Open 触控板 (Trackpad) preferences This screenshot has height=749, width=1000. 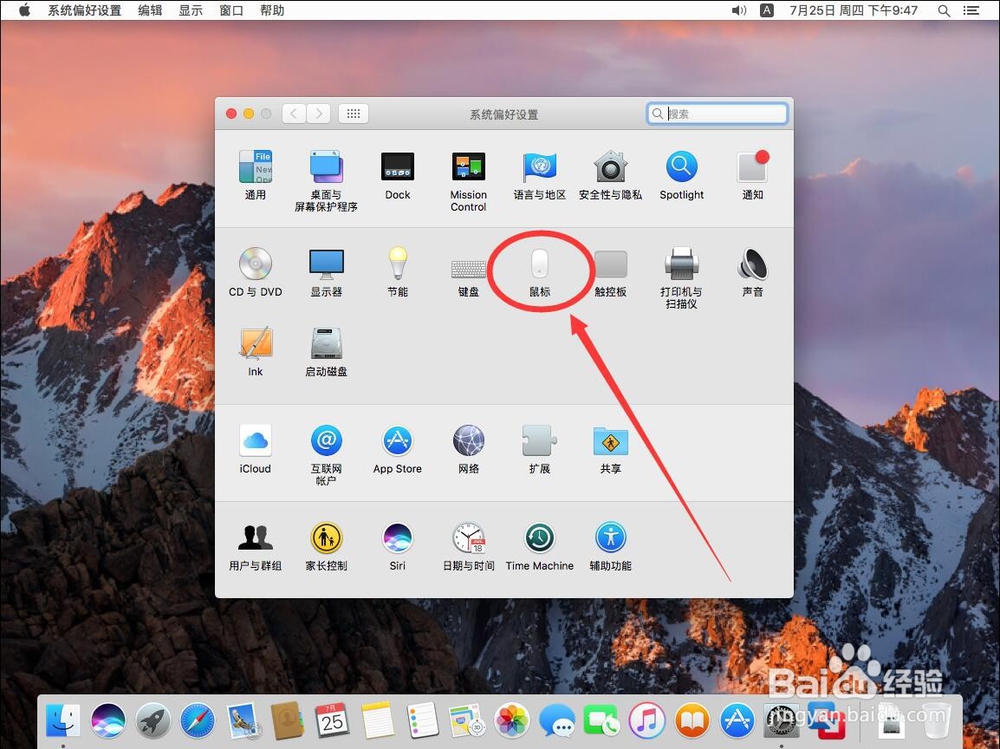(x=610, y=272)
